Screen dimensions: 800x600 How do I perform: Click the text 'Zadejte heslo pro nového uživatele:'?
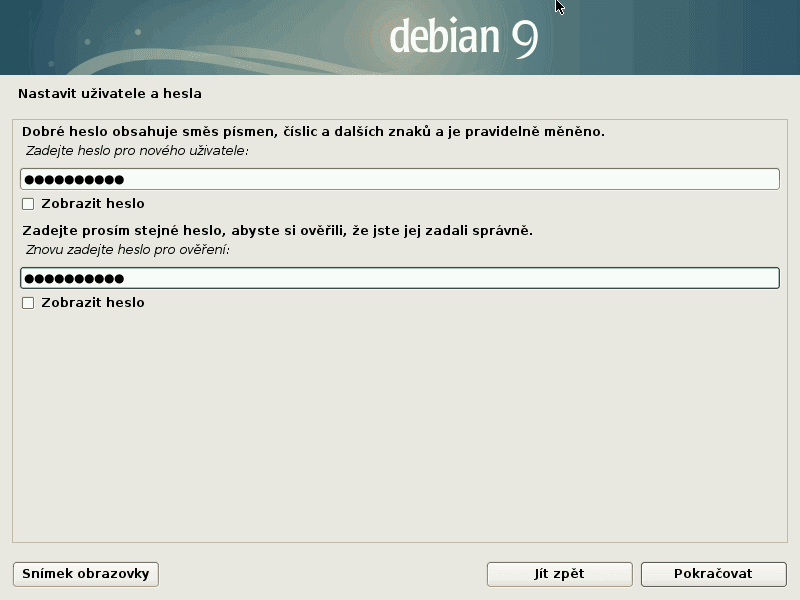[137, 151]
